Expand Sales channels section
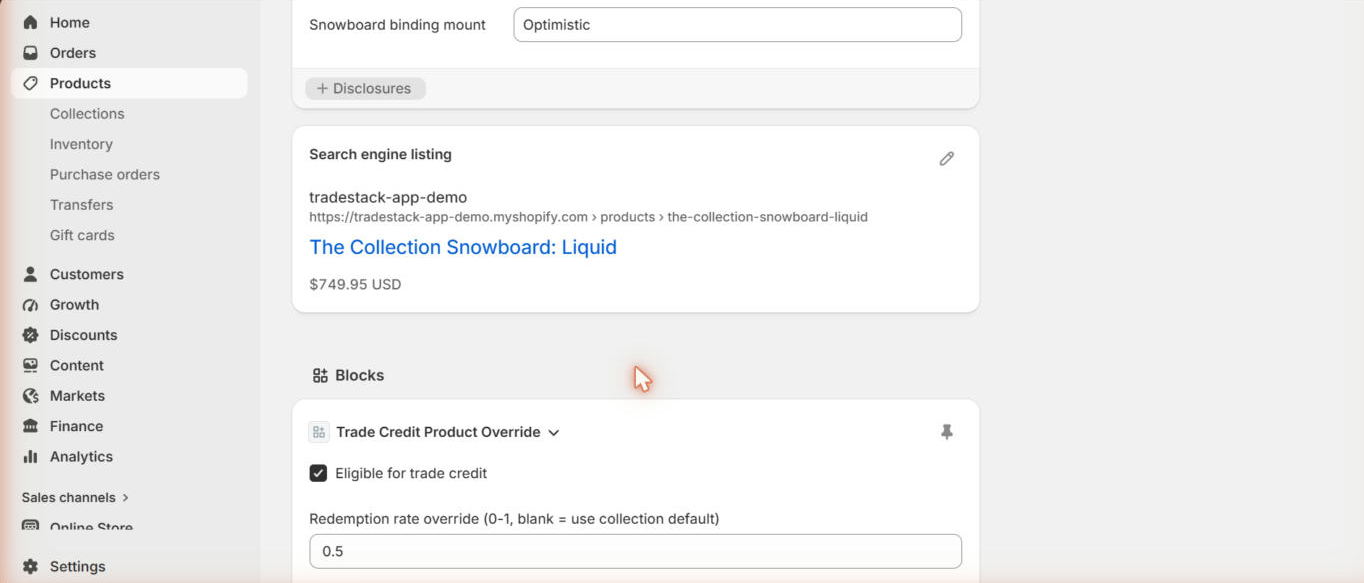This screenshot has height=583, width=1364. pyautogui.click(x=76, y=497)
